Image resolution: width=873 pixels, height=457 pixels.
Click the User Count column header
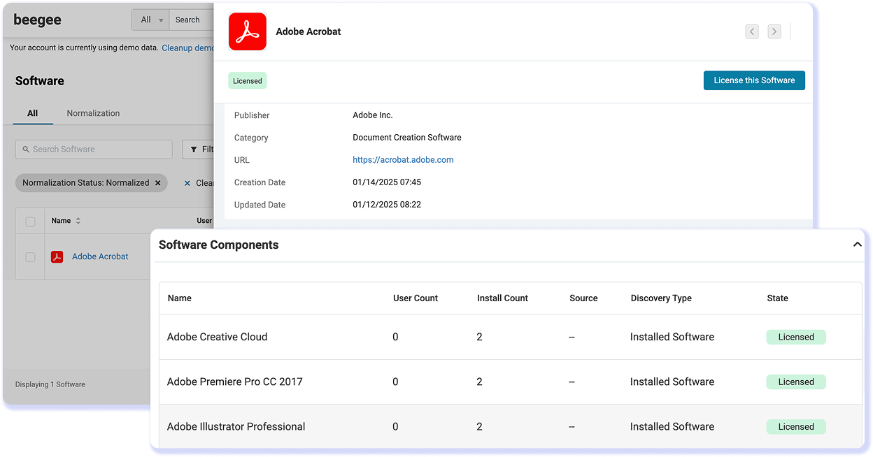415,298
